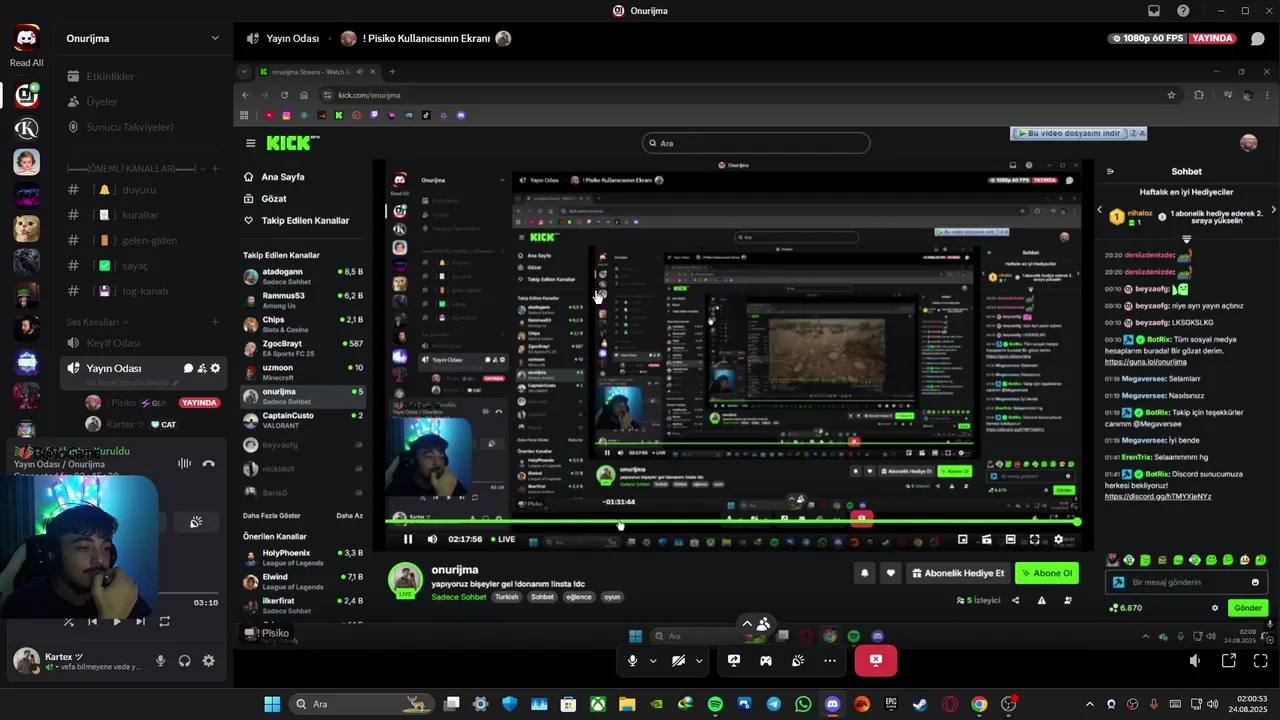Add channel plus beside ÖNEMLİ KANALLAR
Screen dimensions: 1280x720
click(215, 168)
